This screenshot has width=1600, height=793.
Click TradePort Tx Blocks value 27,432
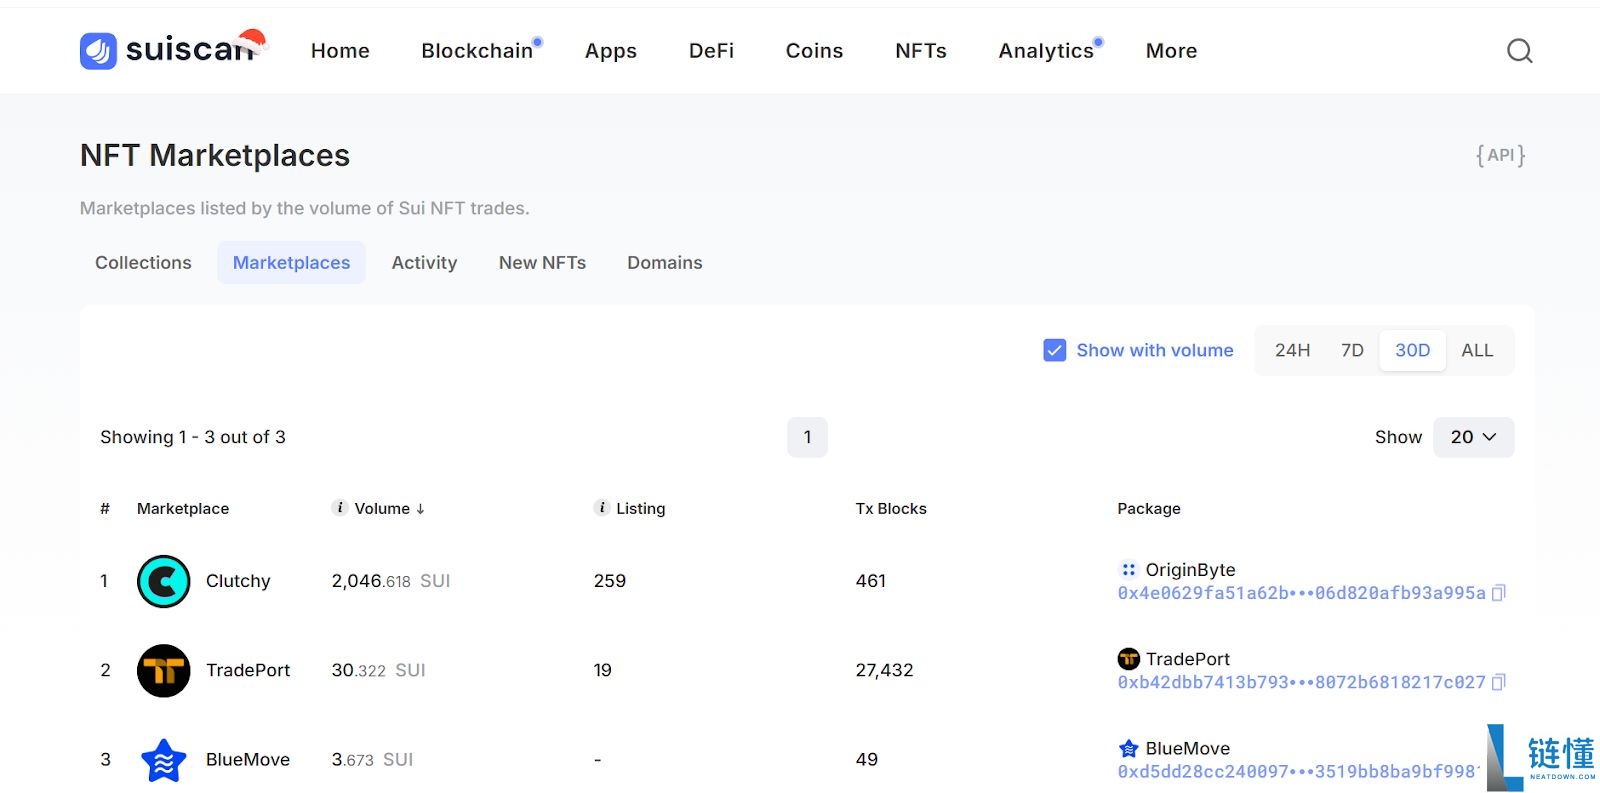pyautogui.click(x=884, y=670)
